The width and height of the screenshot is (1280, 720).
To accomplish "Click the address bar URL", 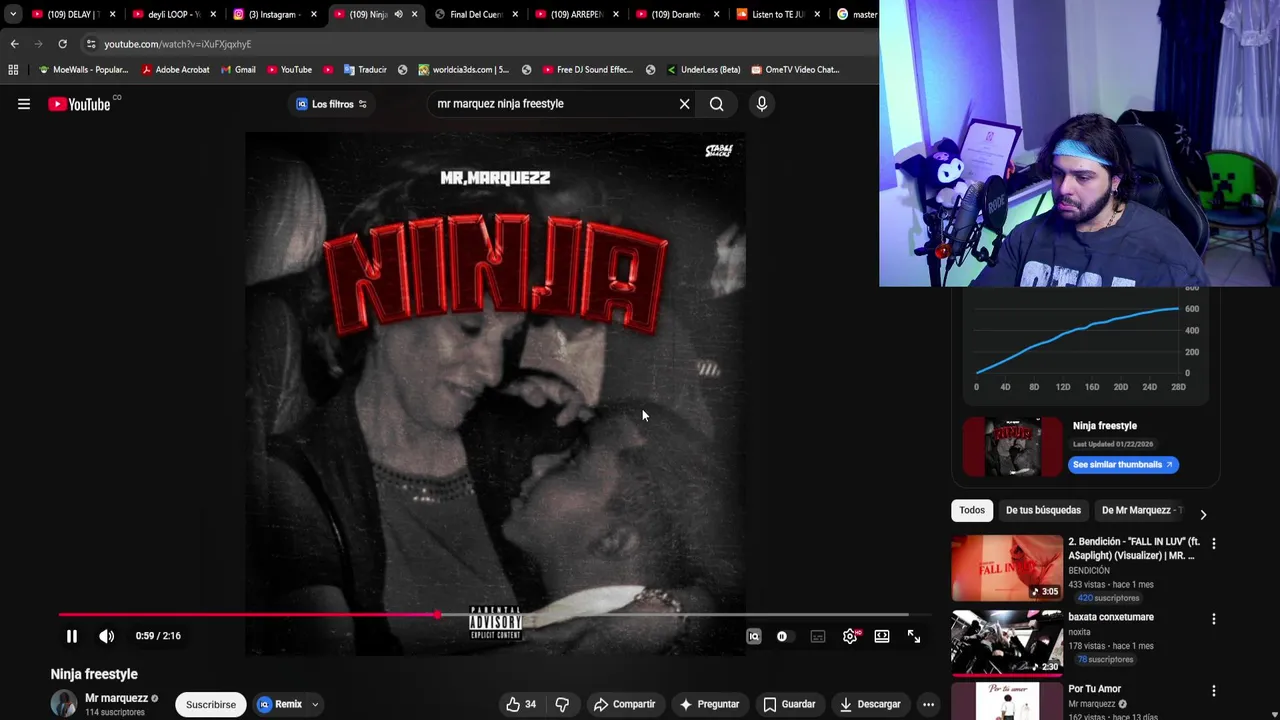I will pyautogui.click(x=177, y=44).
